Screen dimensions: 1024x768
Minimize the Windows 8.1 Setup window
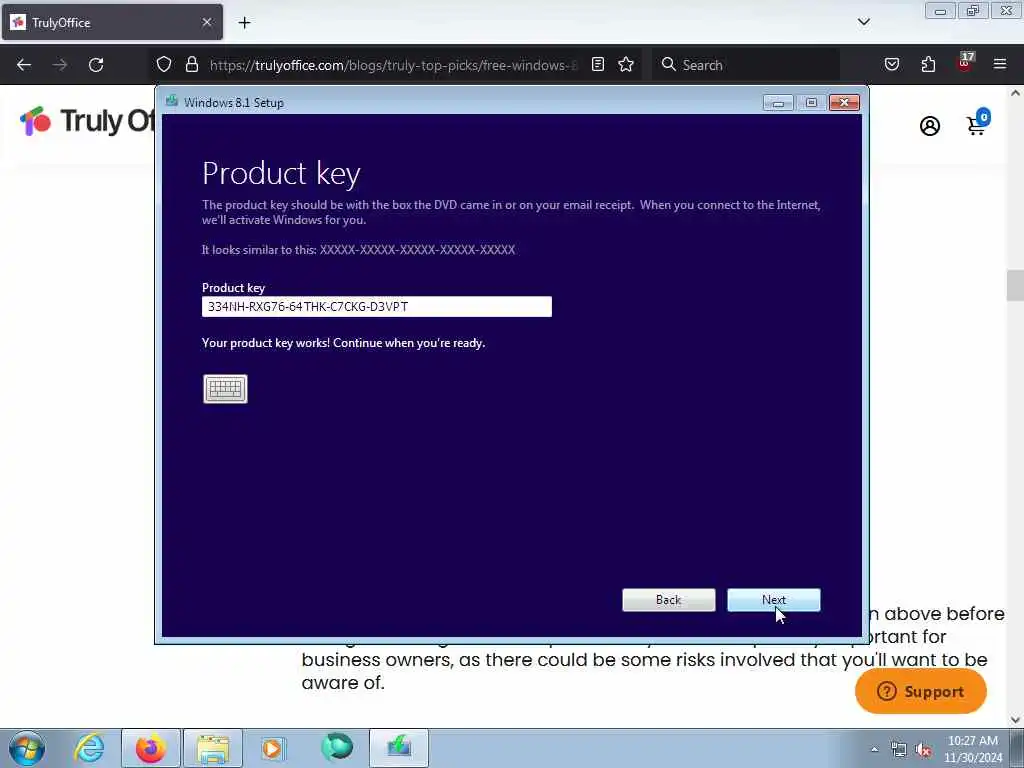click(x=778, y=103)
